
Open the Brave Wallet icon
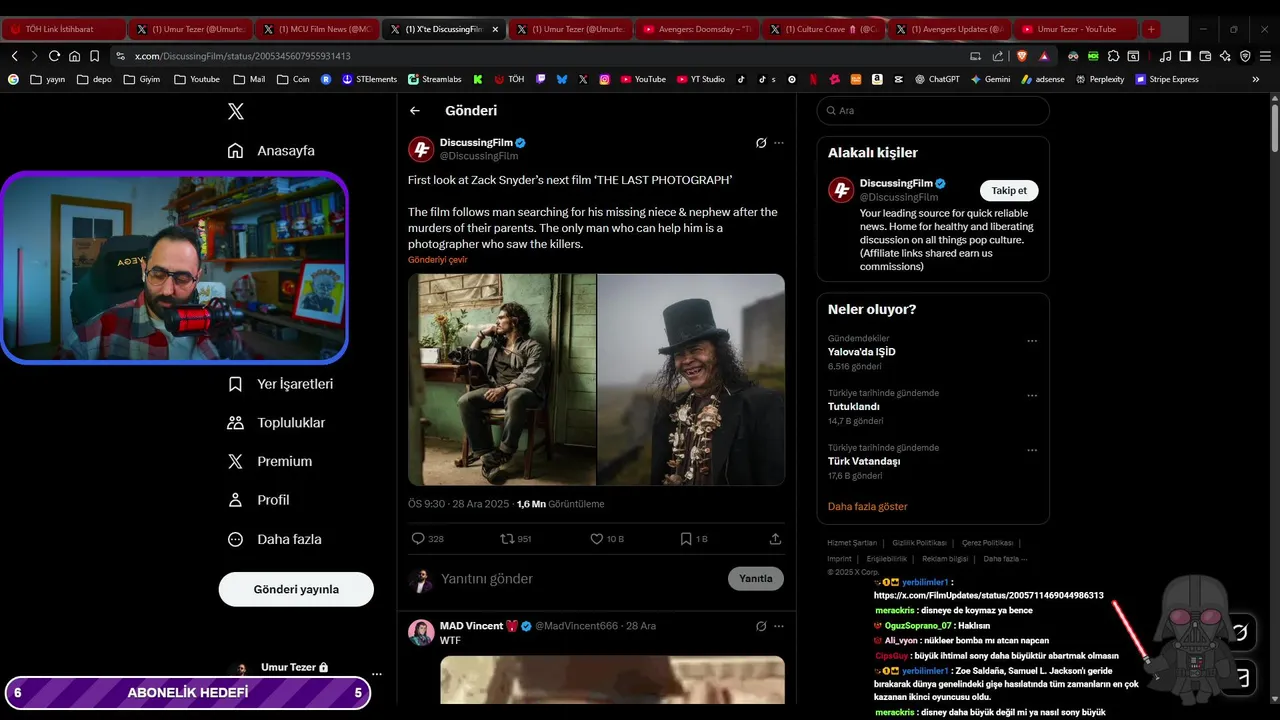click(1205, 56)
